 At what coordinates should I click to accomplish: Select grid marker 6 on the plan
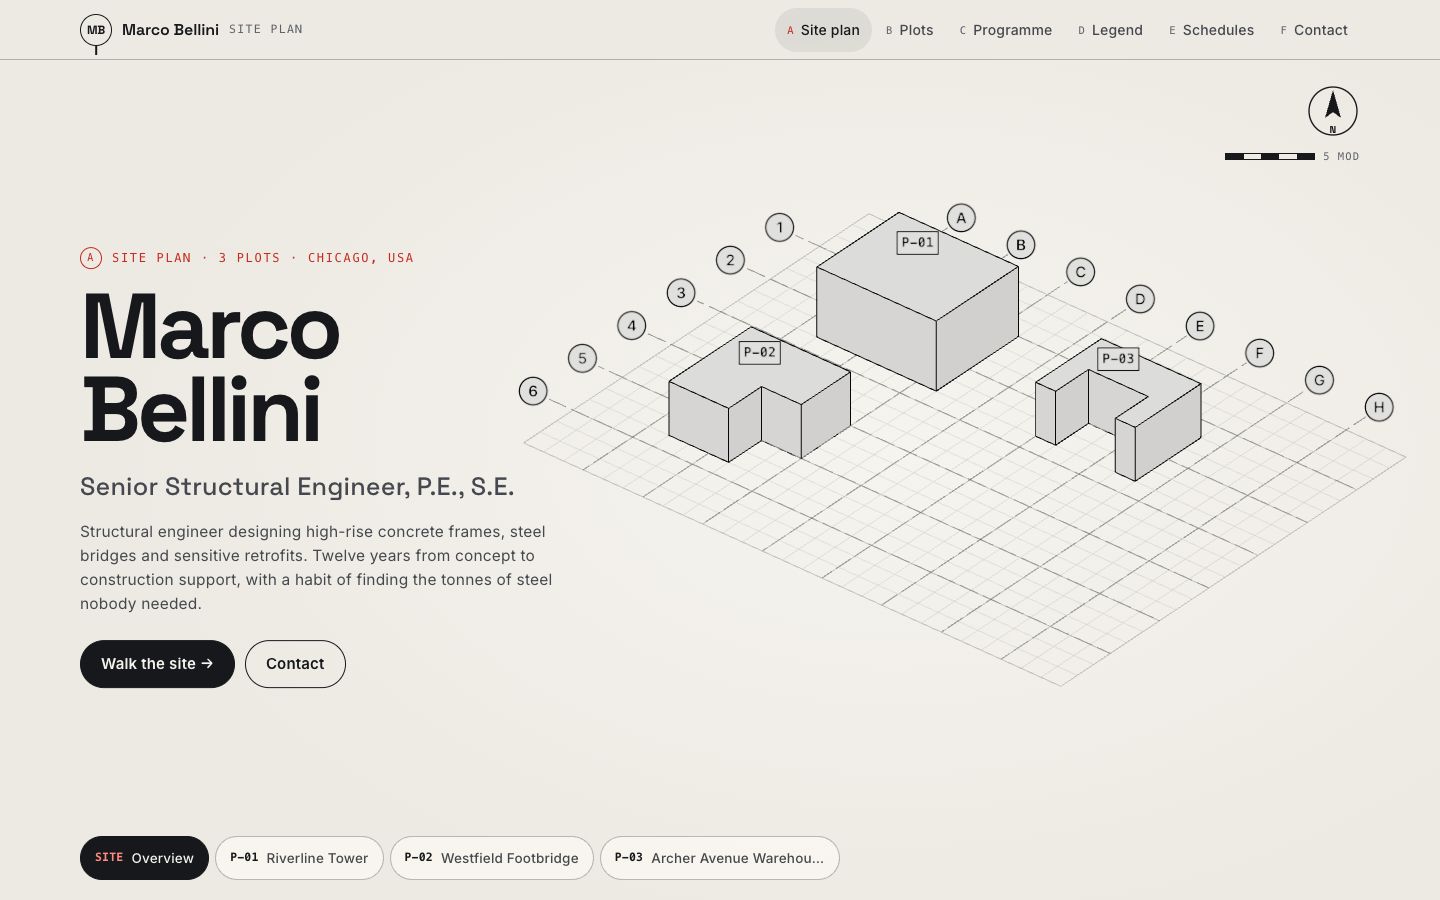pyautogui.click(x=533, y=391)
